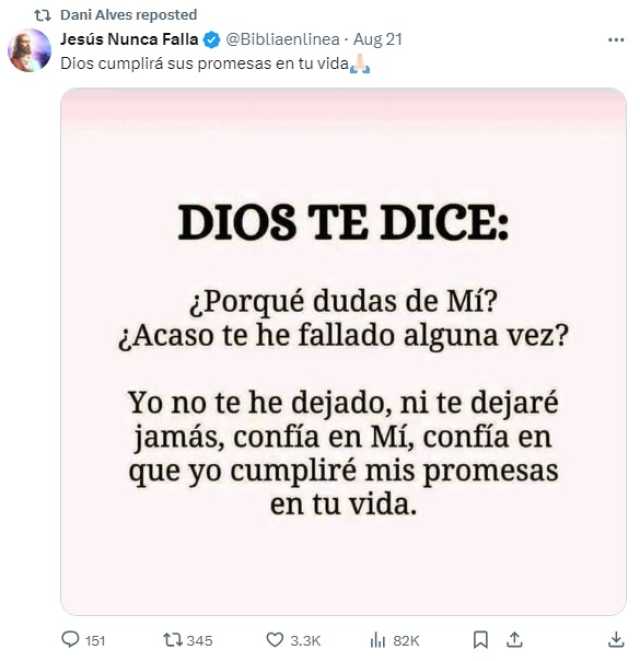This screenshot has height=661, width=640.
Task: Click the reply speech bubble icon
Action: [70, 639]
